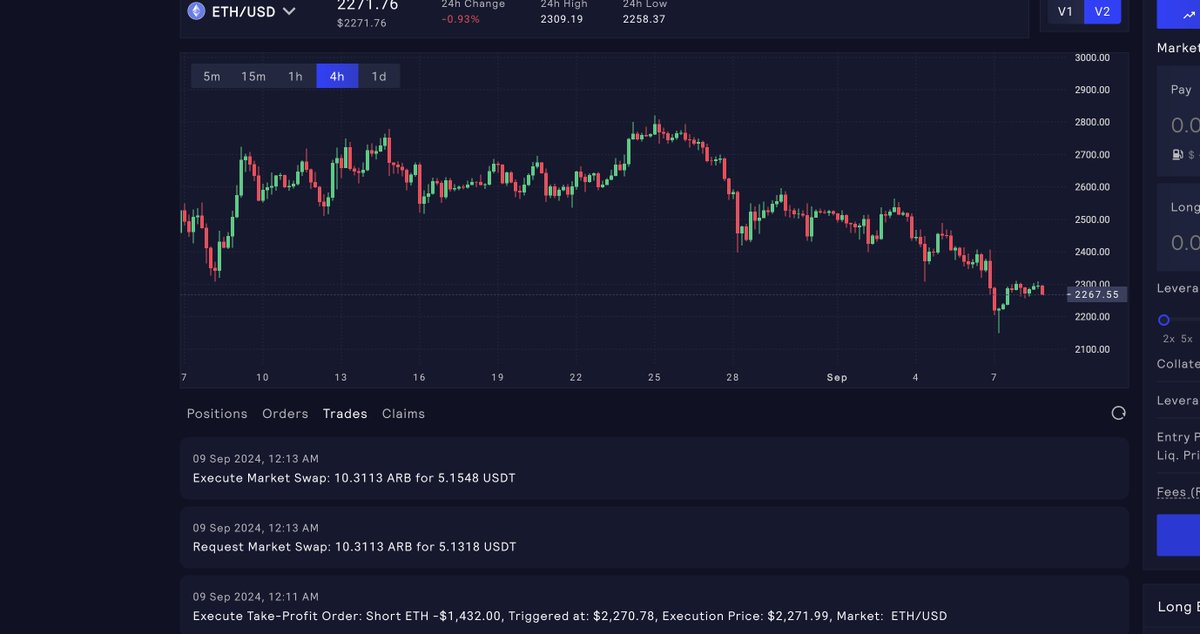The height and width of the screenshot is (634, 1200).
Task: Click the gas pump icon under Pay
Action: (1178, 155)
